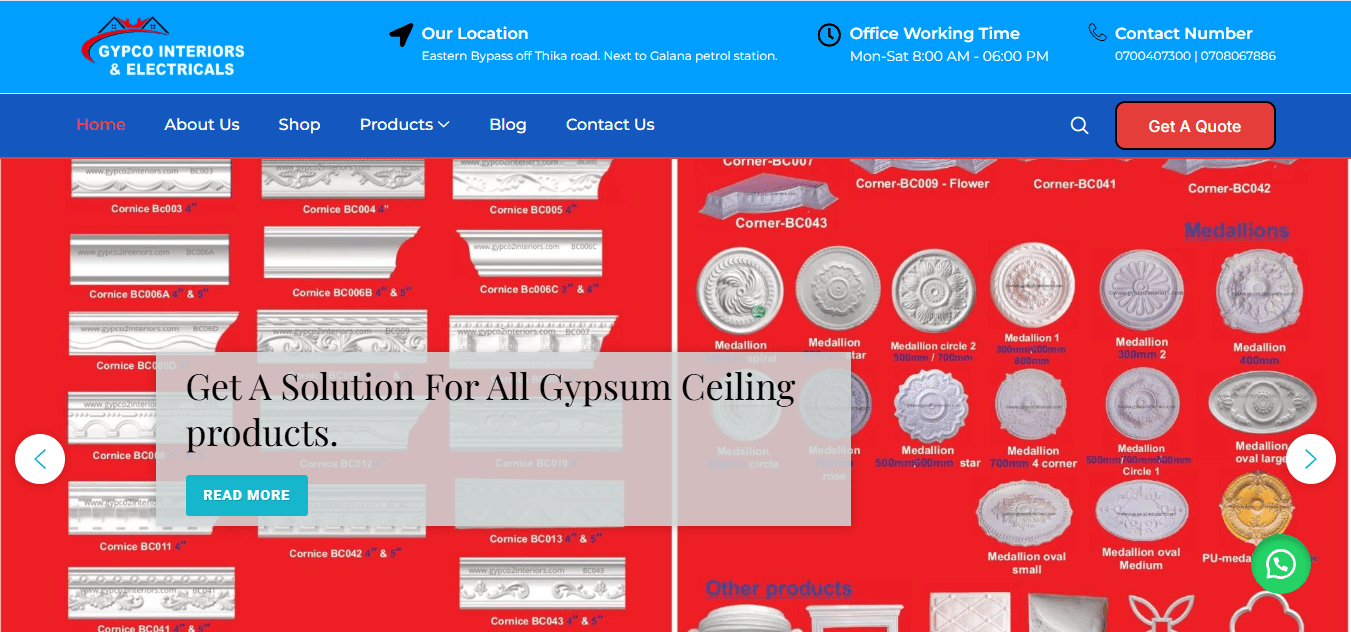The height and width of the screenshot is (632, 1351).
Task: Click the Medallion Circle 1 image
Action: click(x=1141, y=405)
